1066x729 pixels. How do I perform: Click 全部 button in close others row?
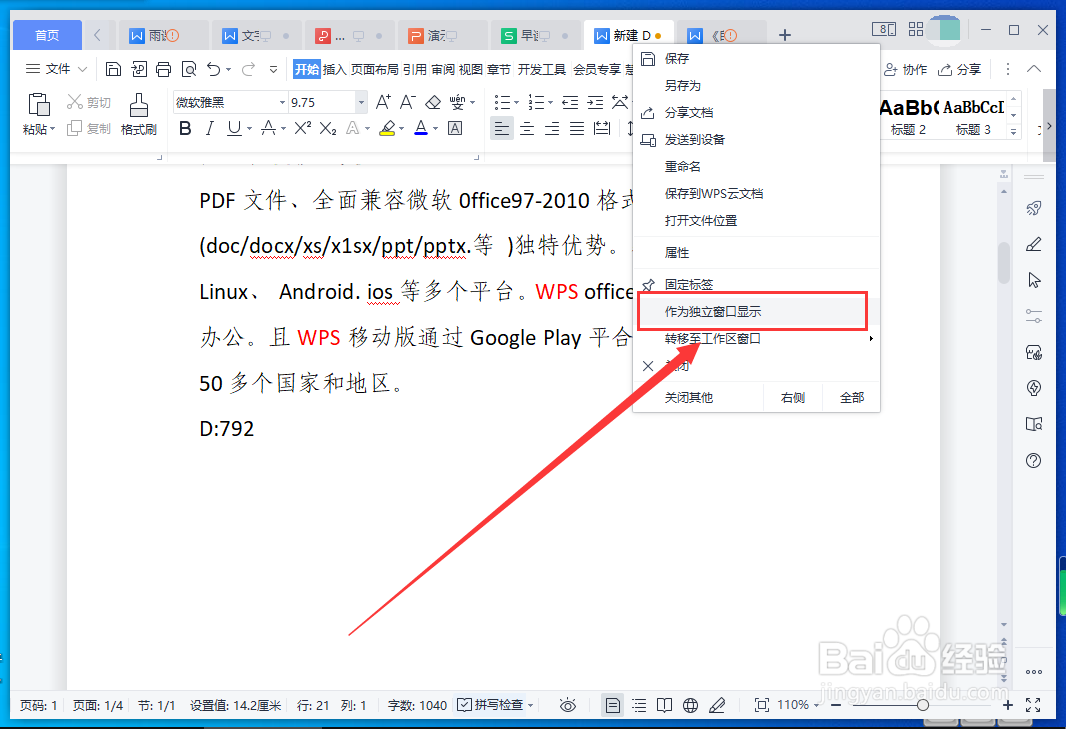[x=851, y=398]
